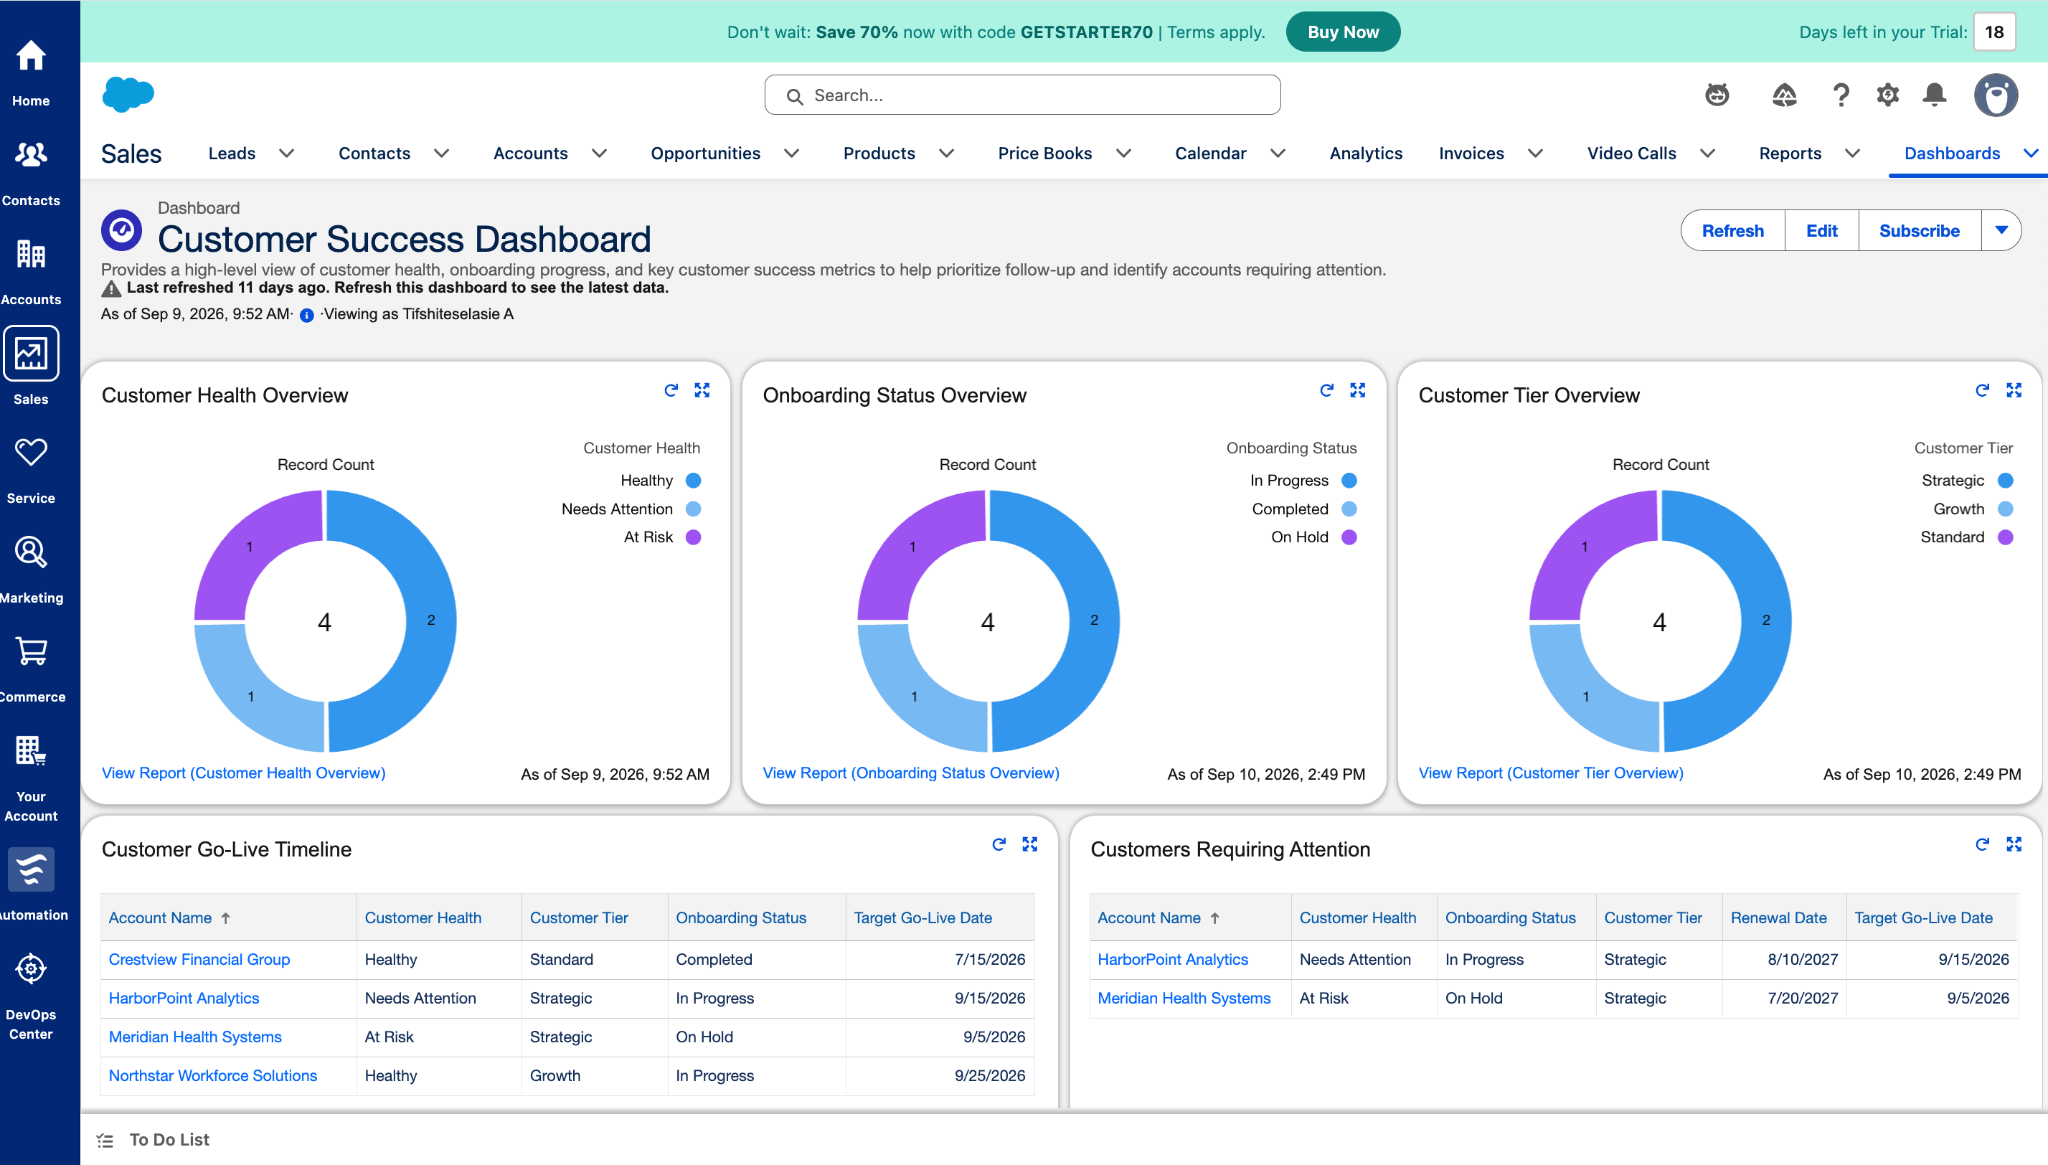Screen dimensions: 2048x1165
Task: Open the Astro guidance mascot icon
Action: click(1717, 95)
